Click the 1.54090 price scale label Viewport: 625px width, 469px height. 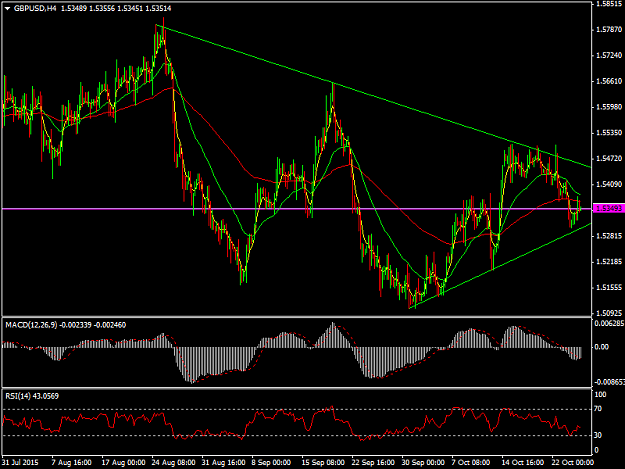pyautogui.click(x=609, y=184)
